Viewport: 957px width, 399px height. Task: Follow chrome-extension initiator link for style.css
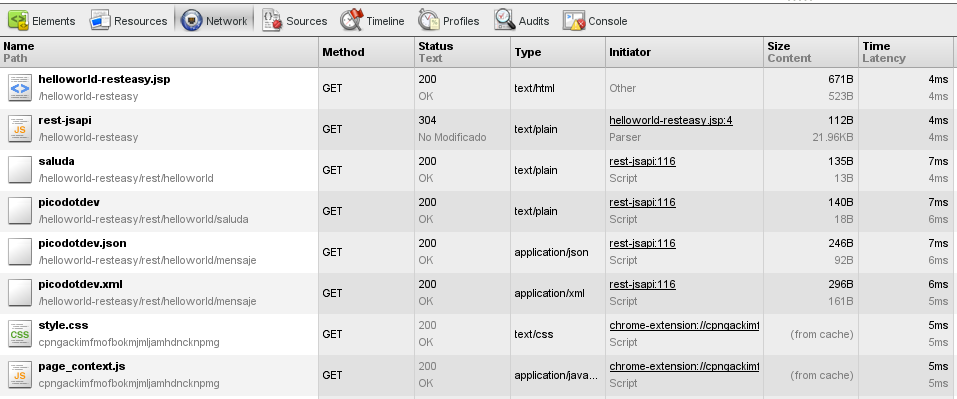684,325
